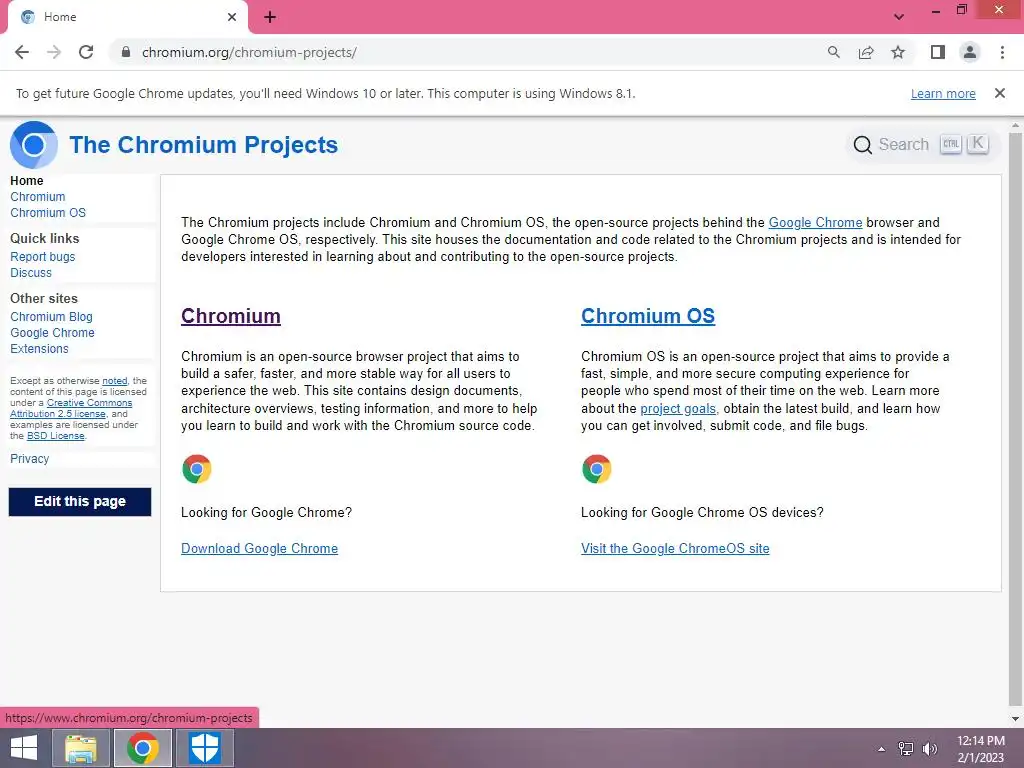Screen dimensions: 1024x768
Task: Click the network tray icon
Action: [906, 749]
